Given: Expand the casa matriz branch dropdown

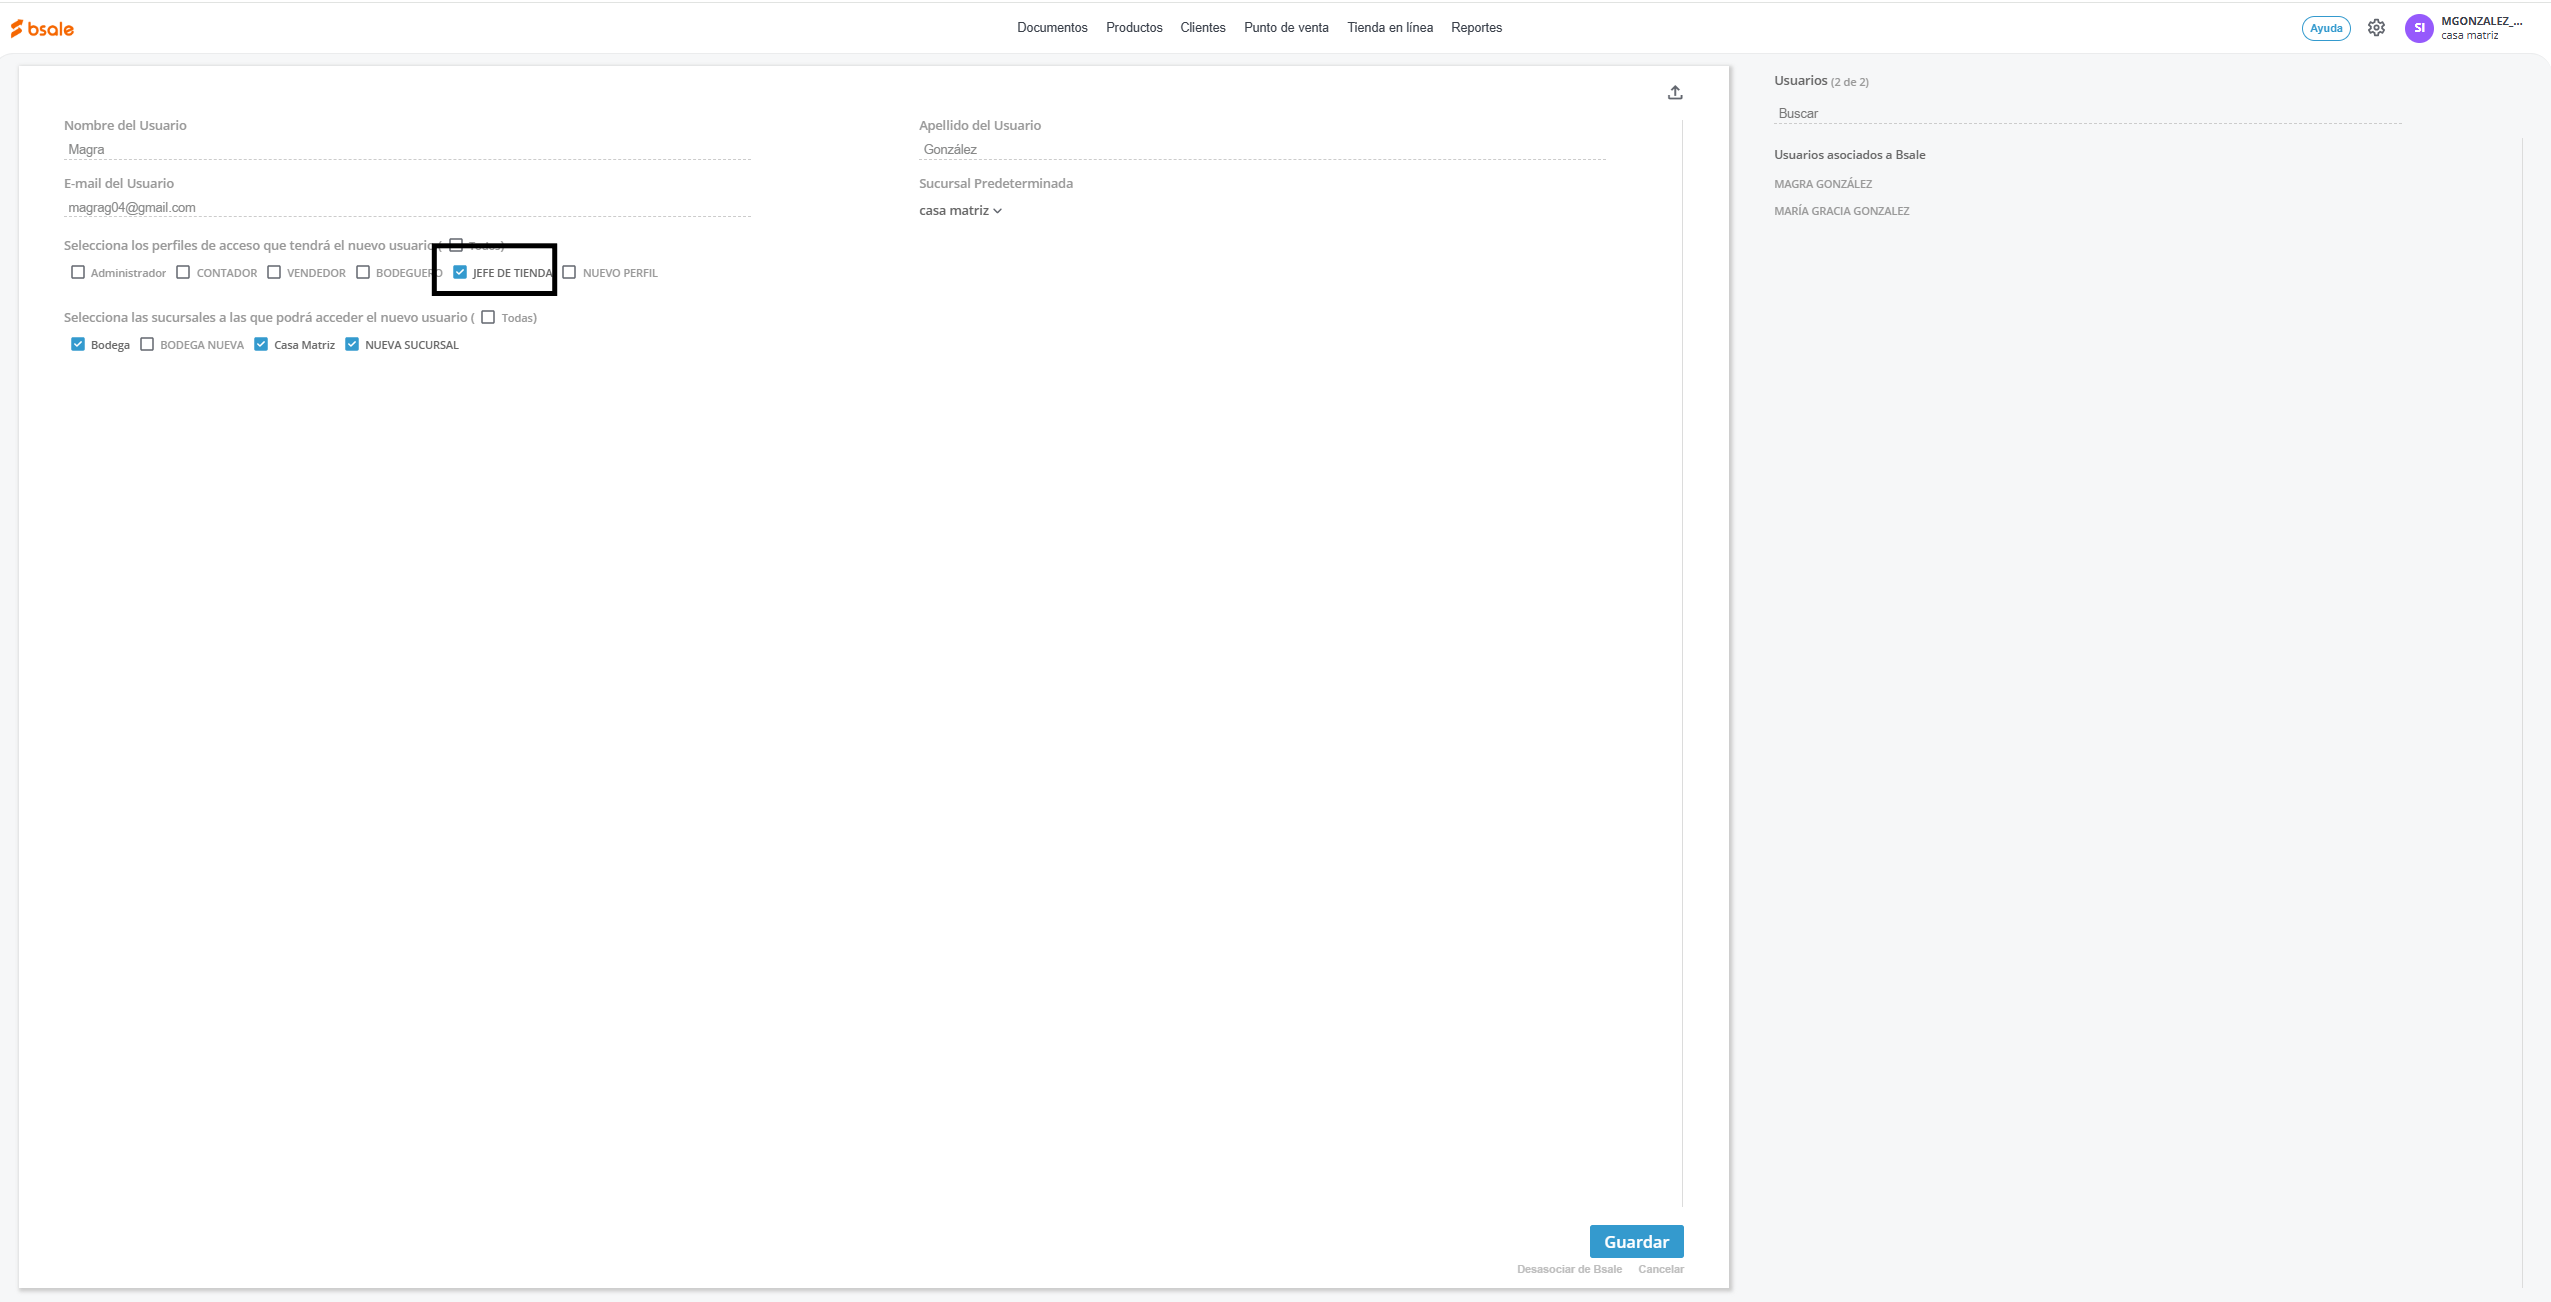Looking at the screenshot, I should [960, 210].
